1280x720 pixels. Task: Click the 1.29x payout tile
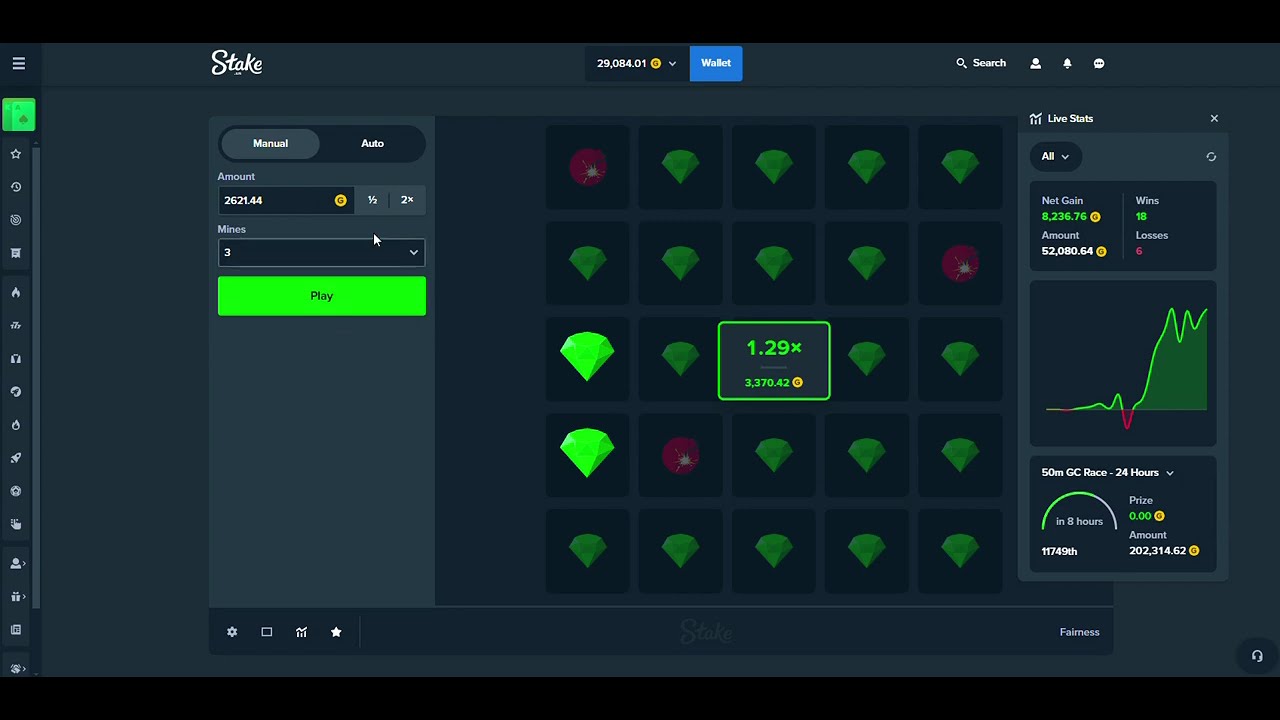tap(774, 361)
